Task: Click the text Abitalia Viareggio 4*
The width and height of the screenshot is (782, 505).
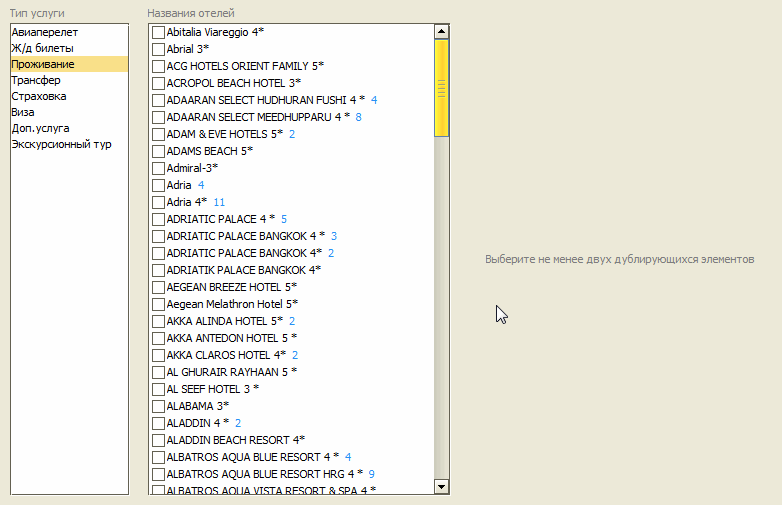Action: point(215,32)
